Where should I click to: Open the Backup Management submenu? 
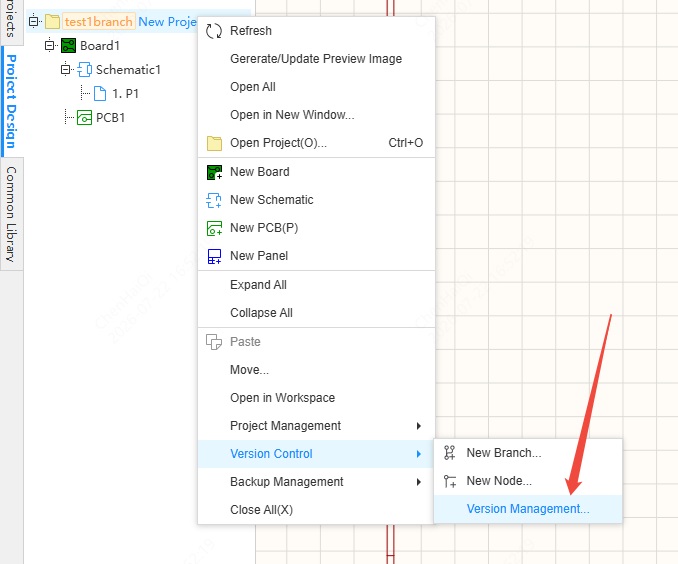316,482
